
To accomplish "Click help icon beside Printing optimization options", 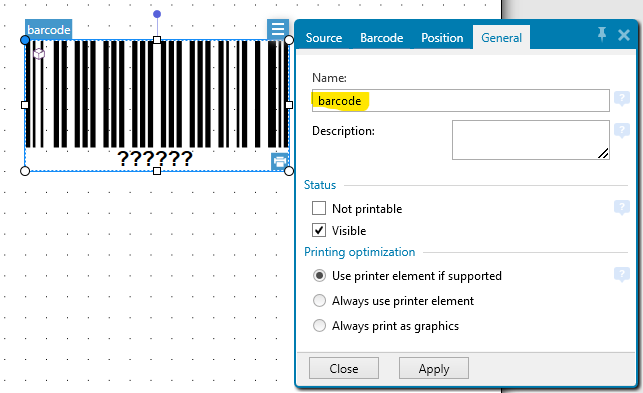I will tap(622, 274).
